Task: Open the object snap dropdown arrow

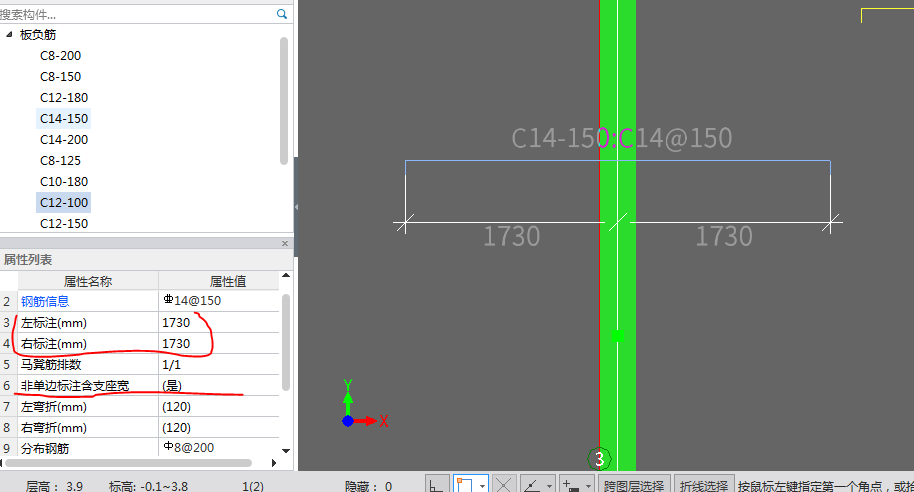Action: (x=483, y=485)
